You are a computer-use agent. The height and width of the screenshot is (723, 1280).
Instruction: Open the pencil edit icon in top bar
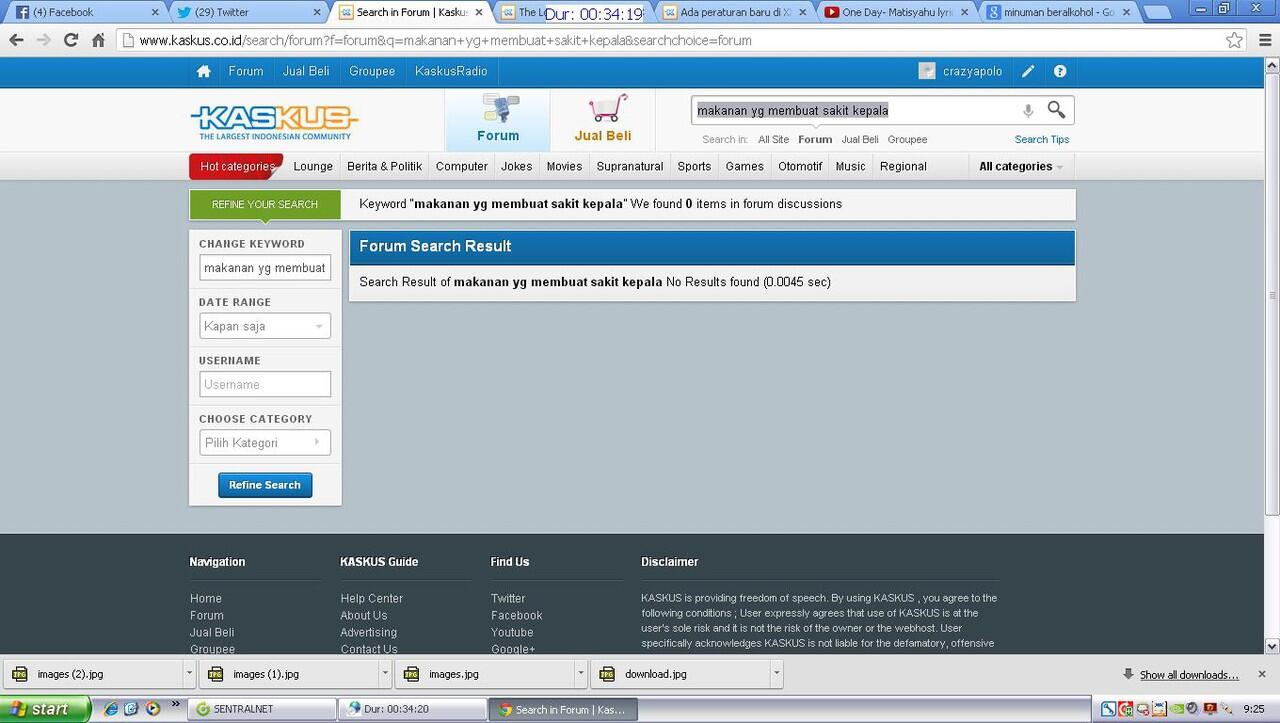click(1028, 71)
